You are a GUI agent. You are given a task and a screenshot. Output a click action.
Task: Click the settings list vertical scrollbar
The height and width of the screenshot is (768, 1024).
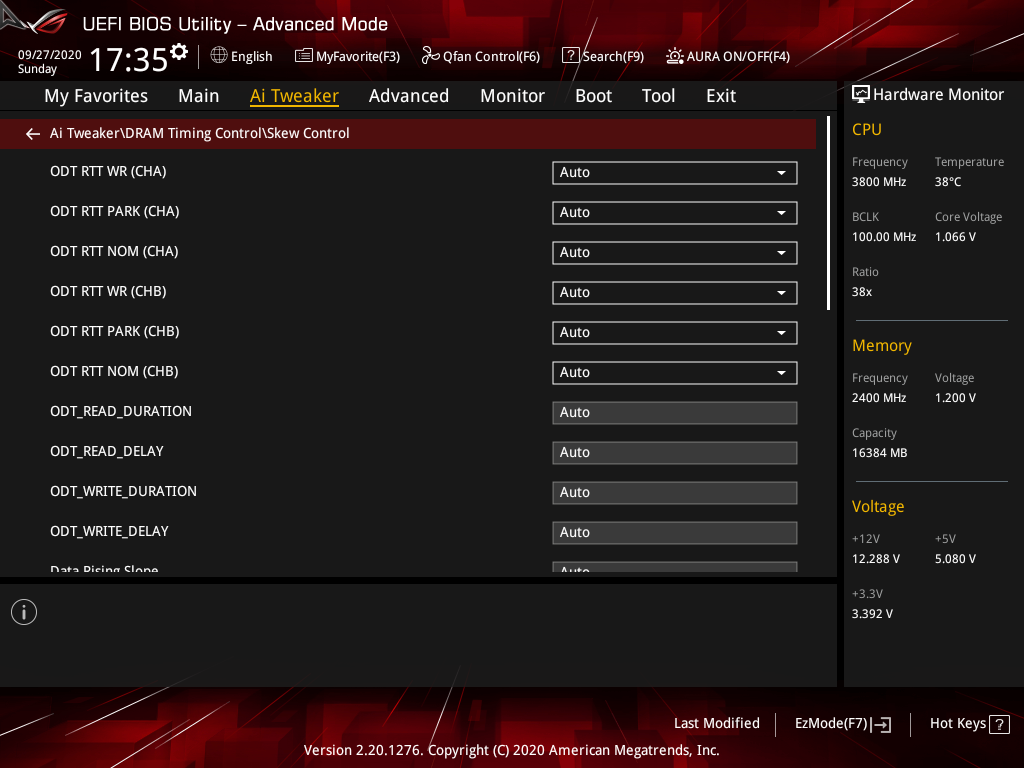coord(828,213)
